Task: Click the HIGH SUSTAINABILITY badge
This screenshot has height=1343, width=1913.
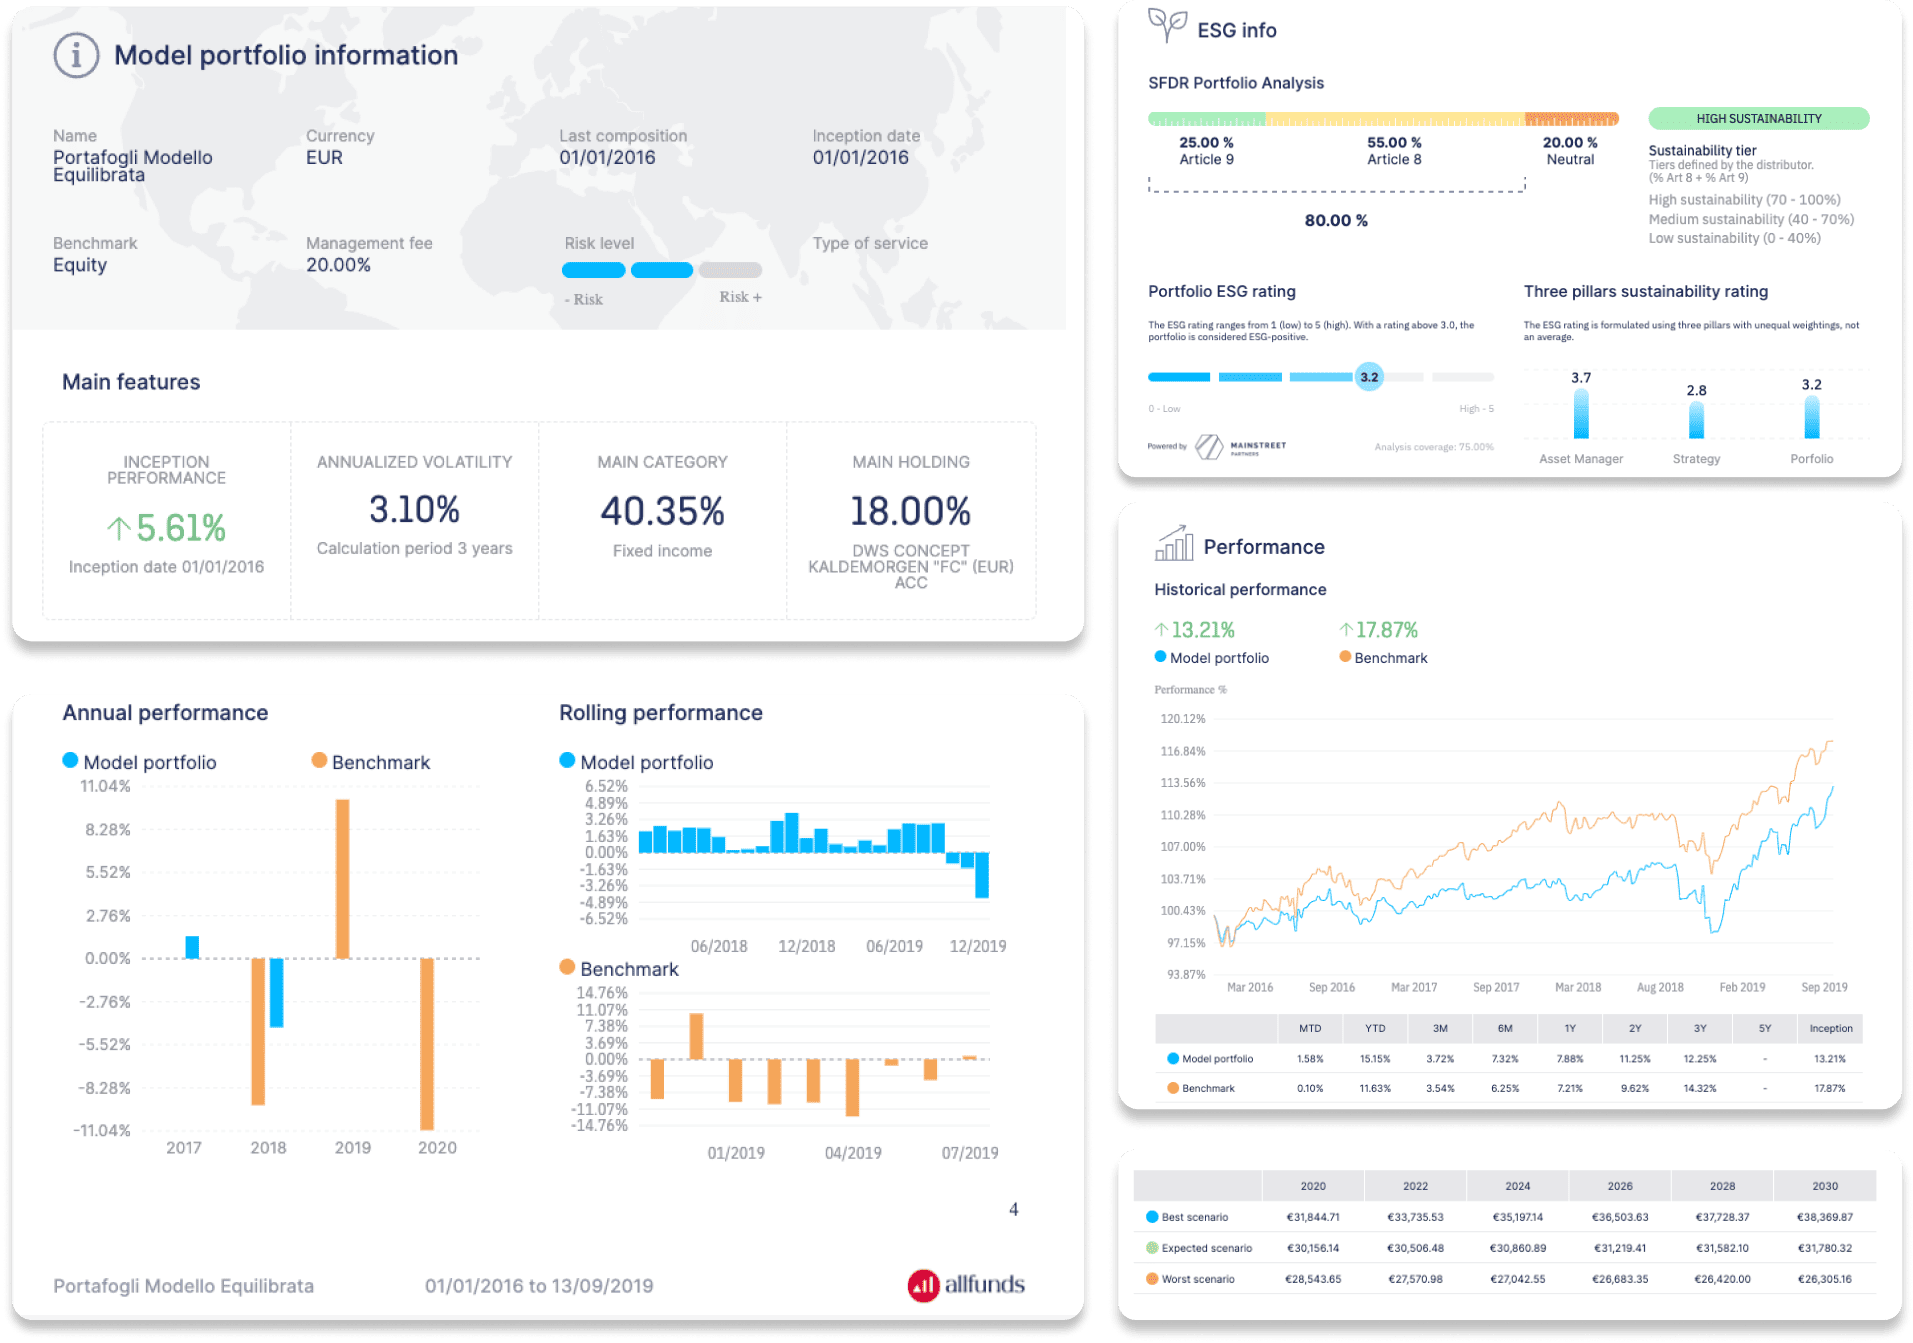Action: (1758, 118)
